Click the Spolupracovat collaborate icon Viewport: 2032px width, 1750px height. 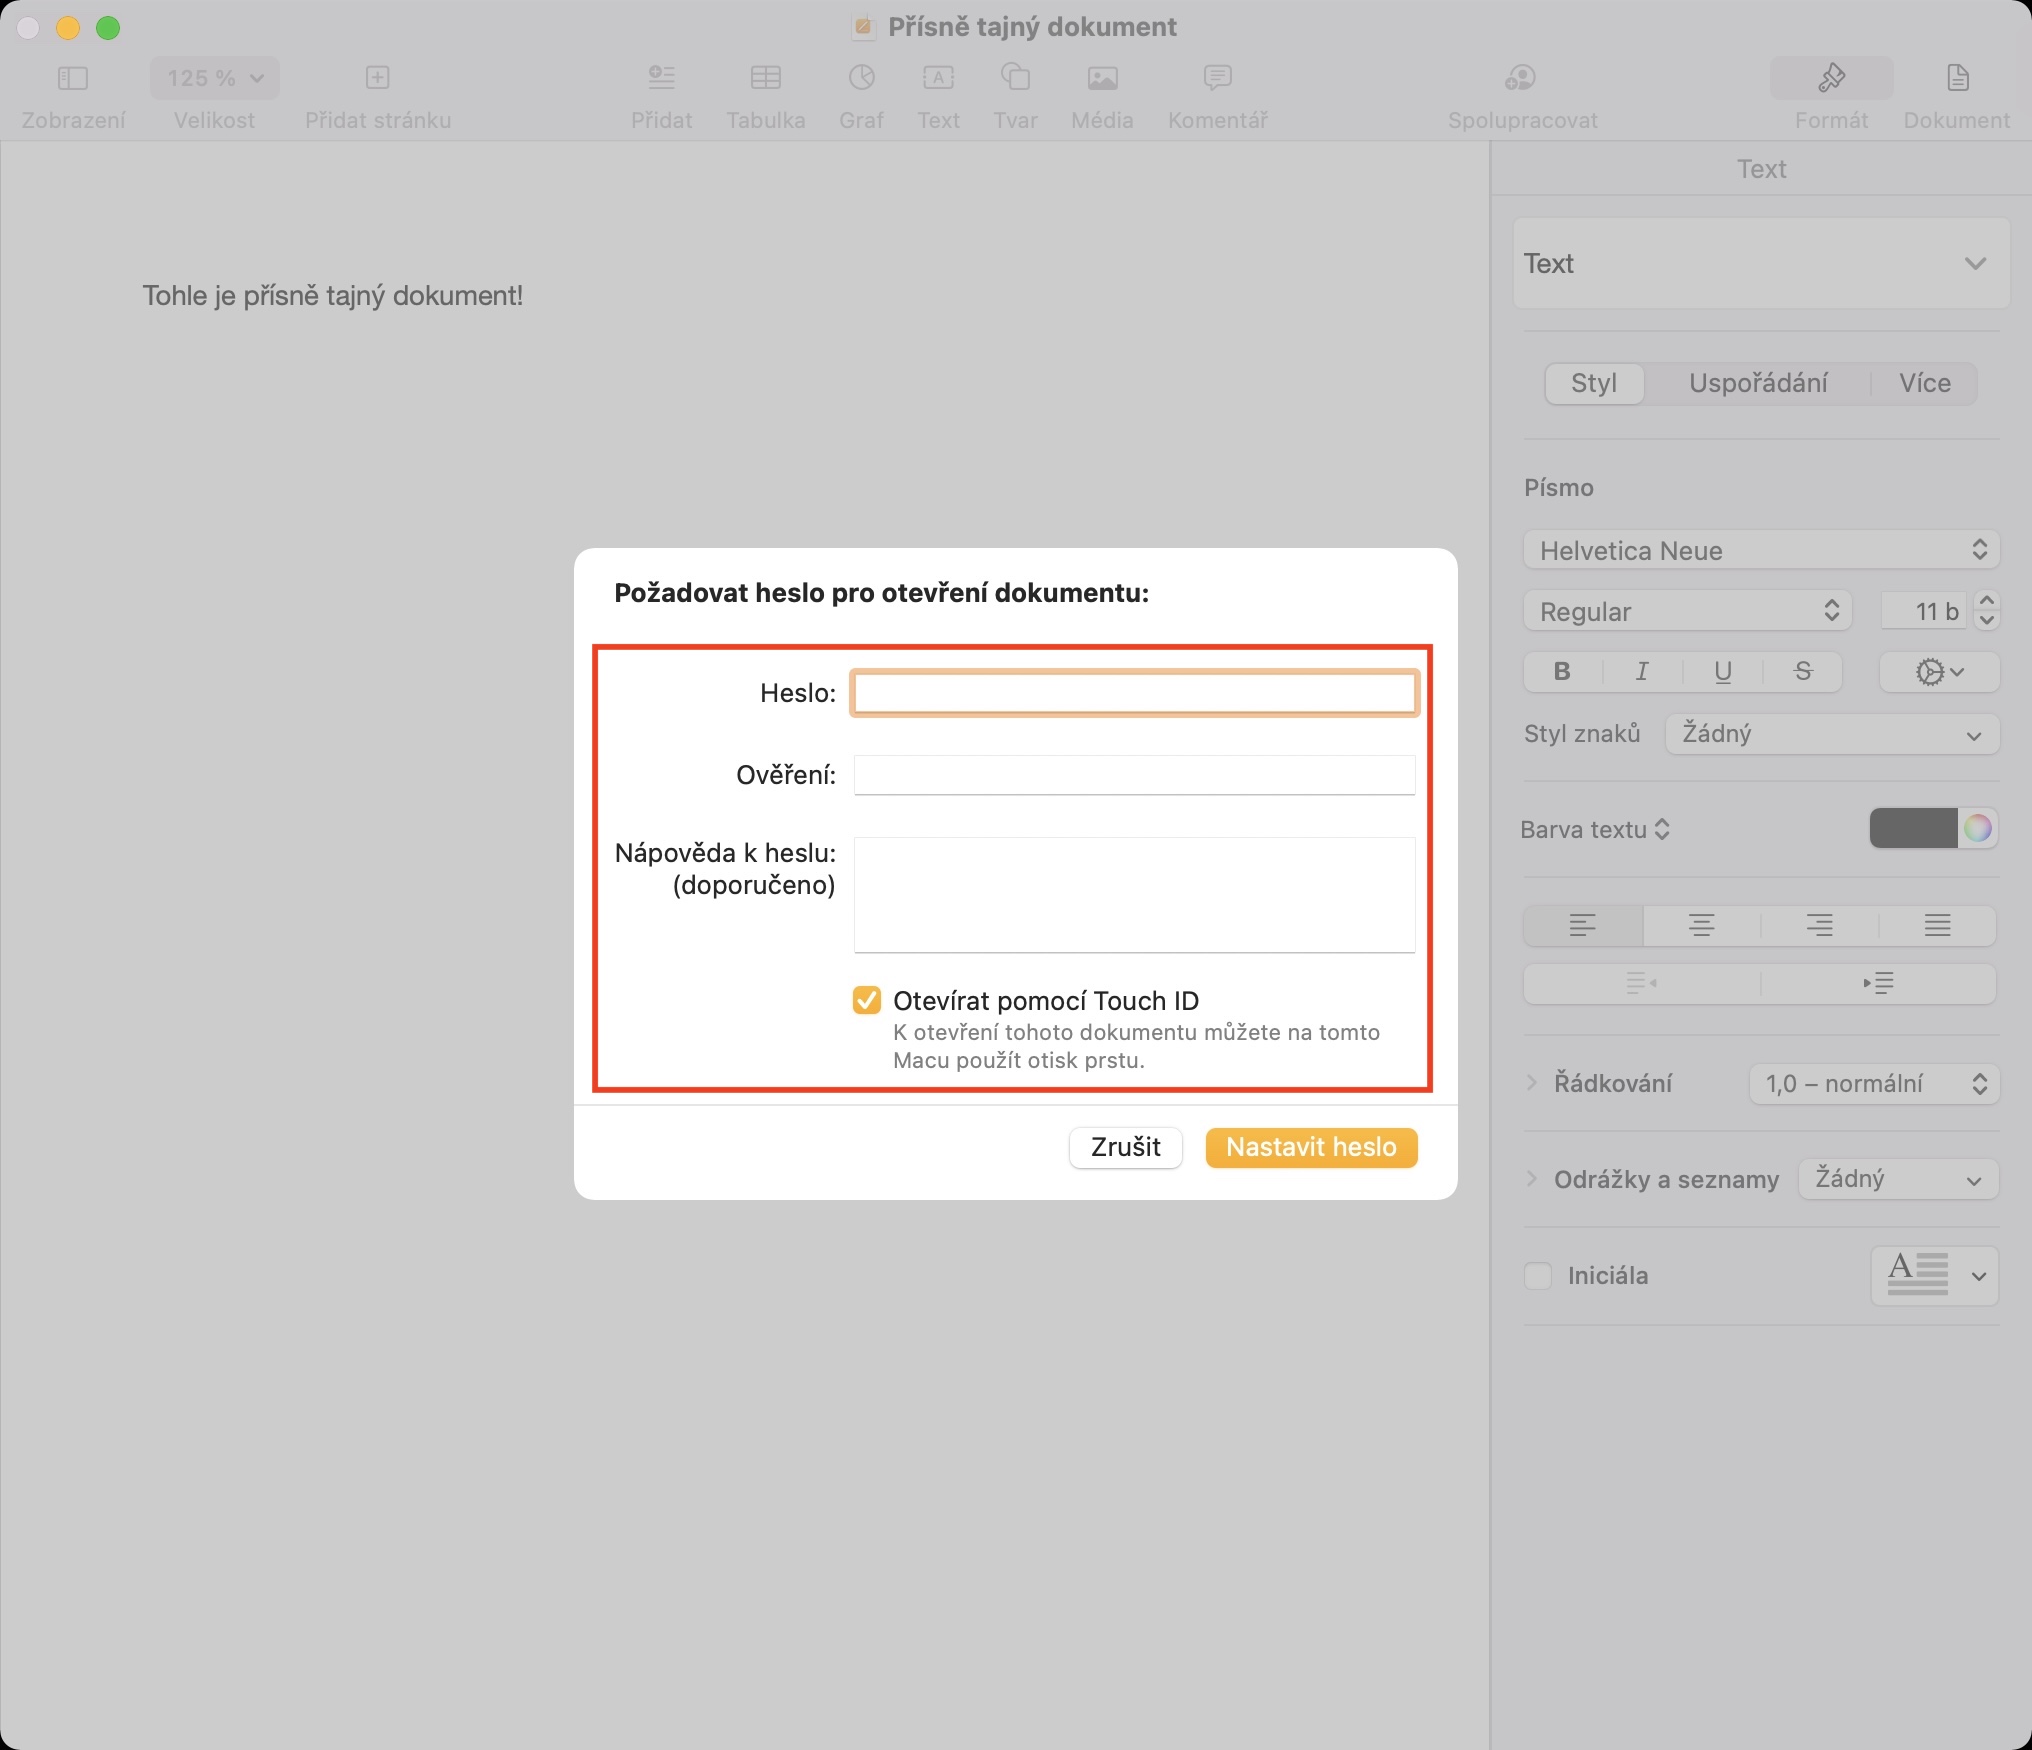pos(1521,78)
